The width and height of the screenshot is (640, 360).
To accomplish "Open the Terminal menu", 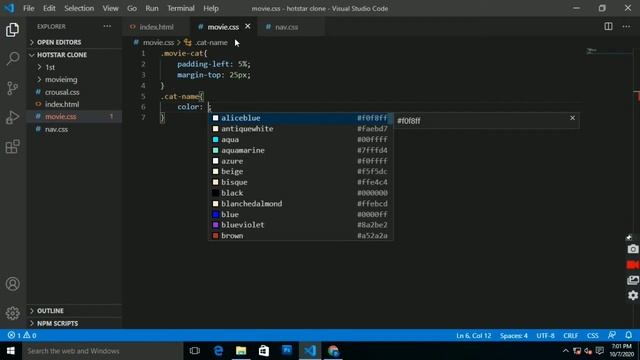I will (x=181, y=8).
